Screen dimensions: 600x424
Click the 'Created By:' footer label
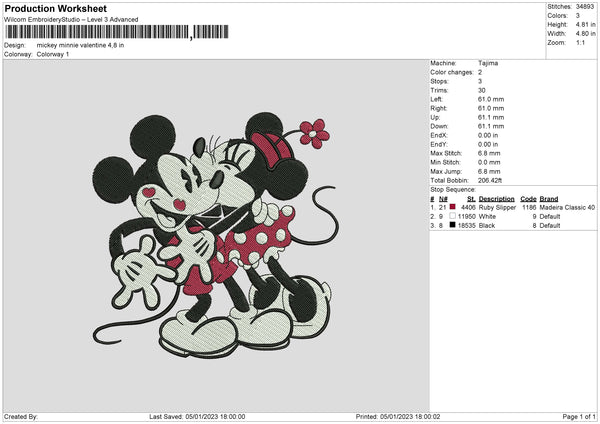coord(21,416)
